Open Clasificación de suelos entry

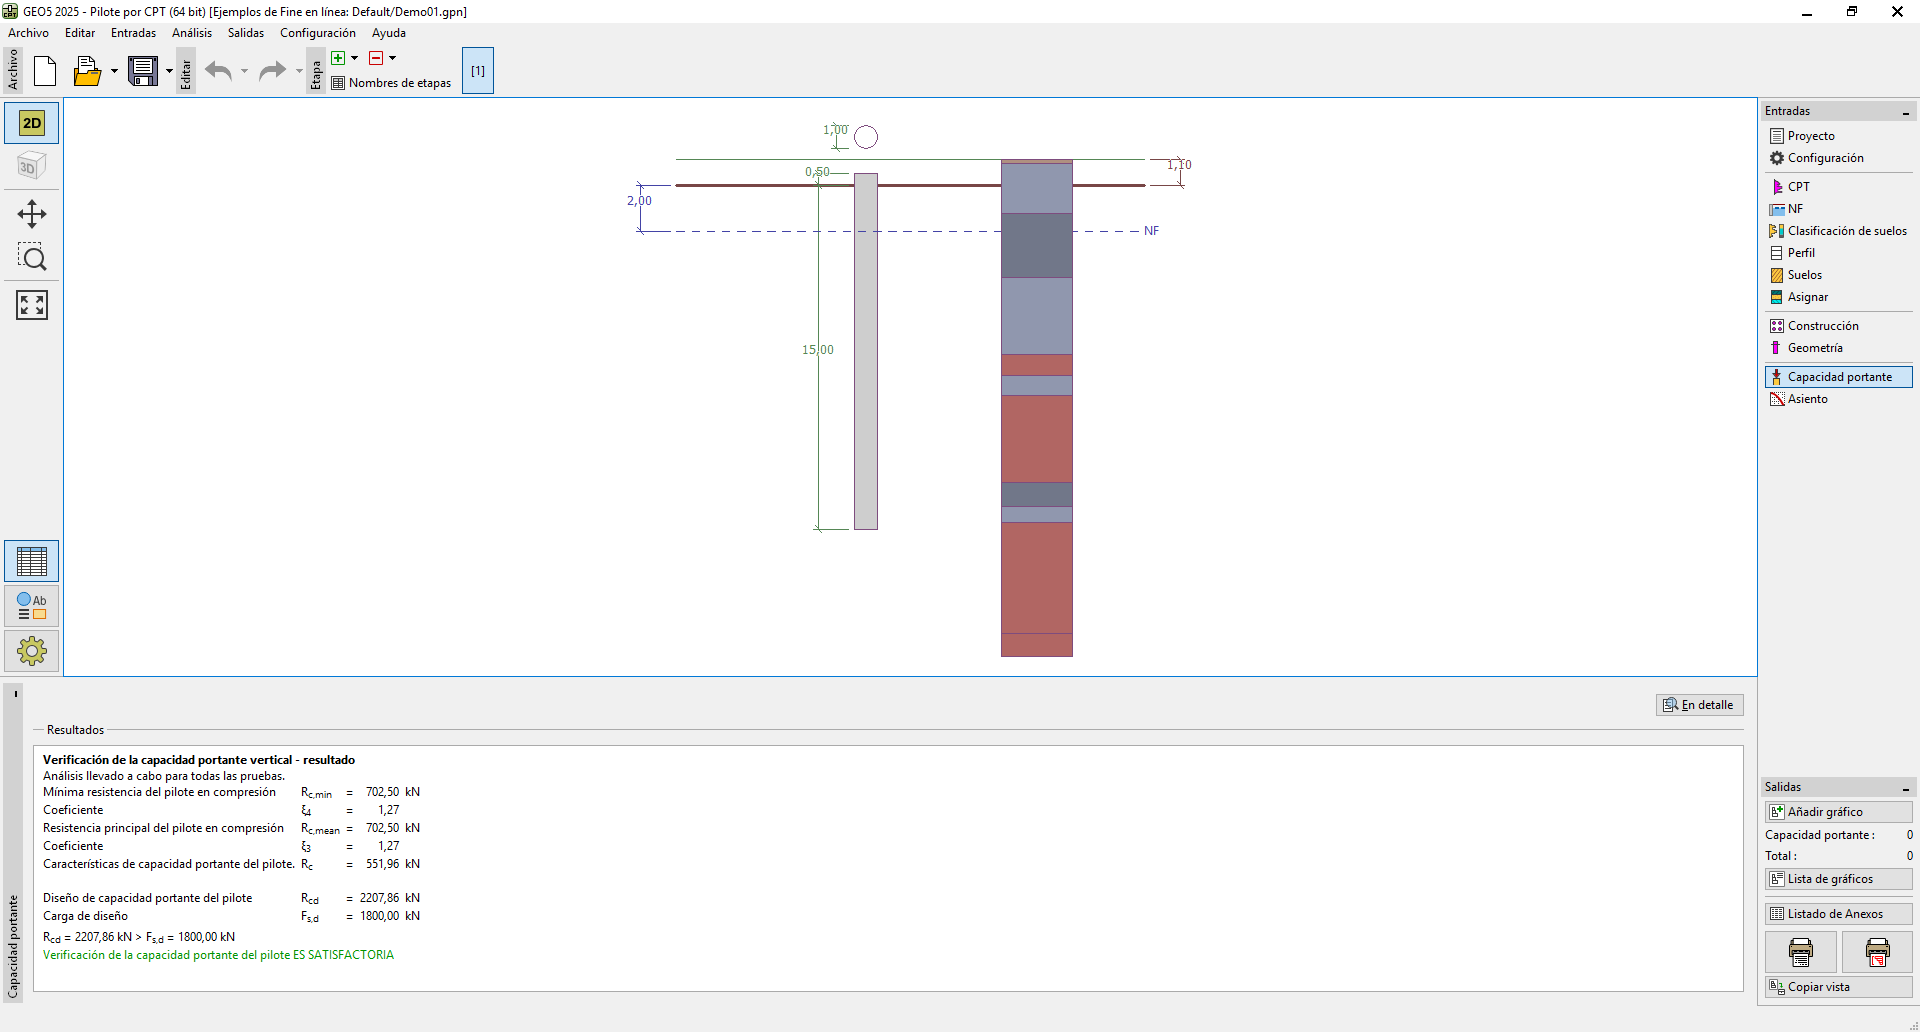1846,231
